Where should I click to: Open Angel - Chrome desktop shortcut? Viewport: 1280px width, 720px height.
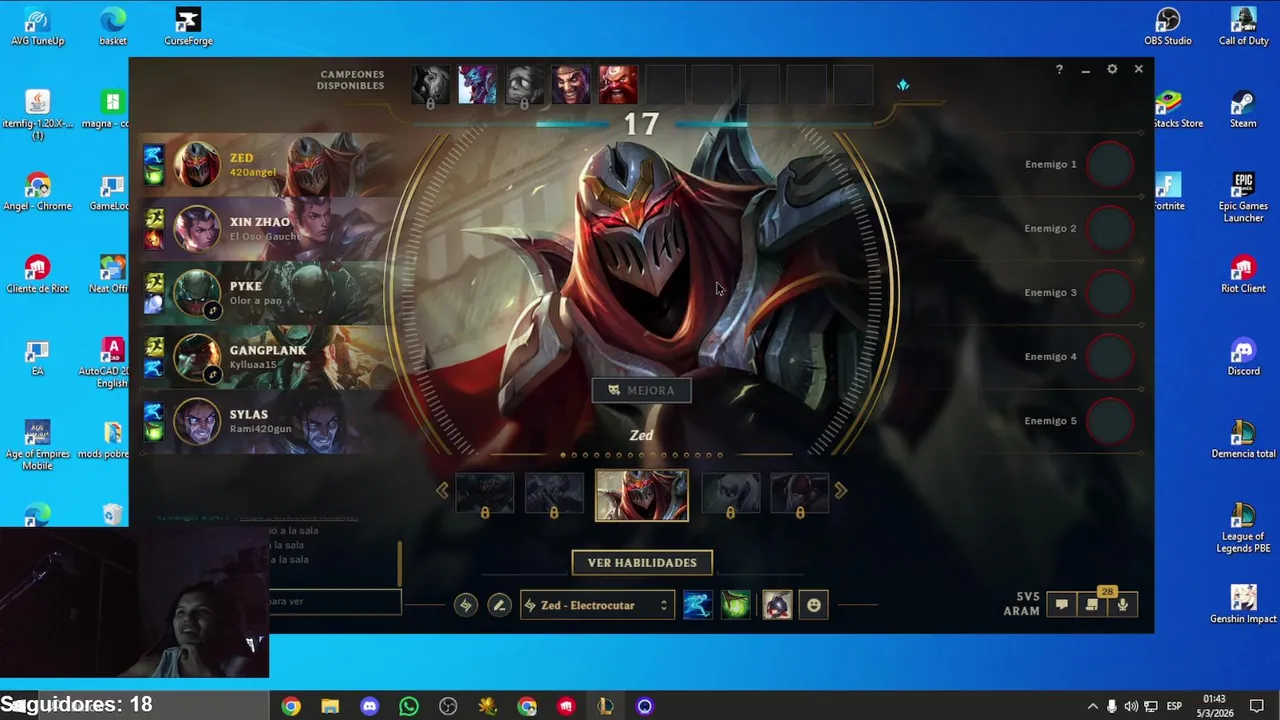[37, 192]
